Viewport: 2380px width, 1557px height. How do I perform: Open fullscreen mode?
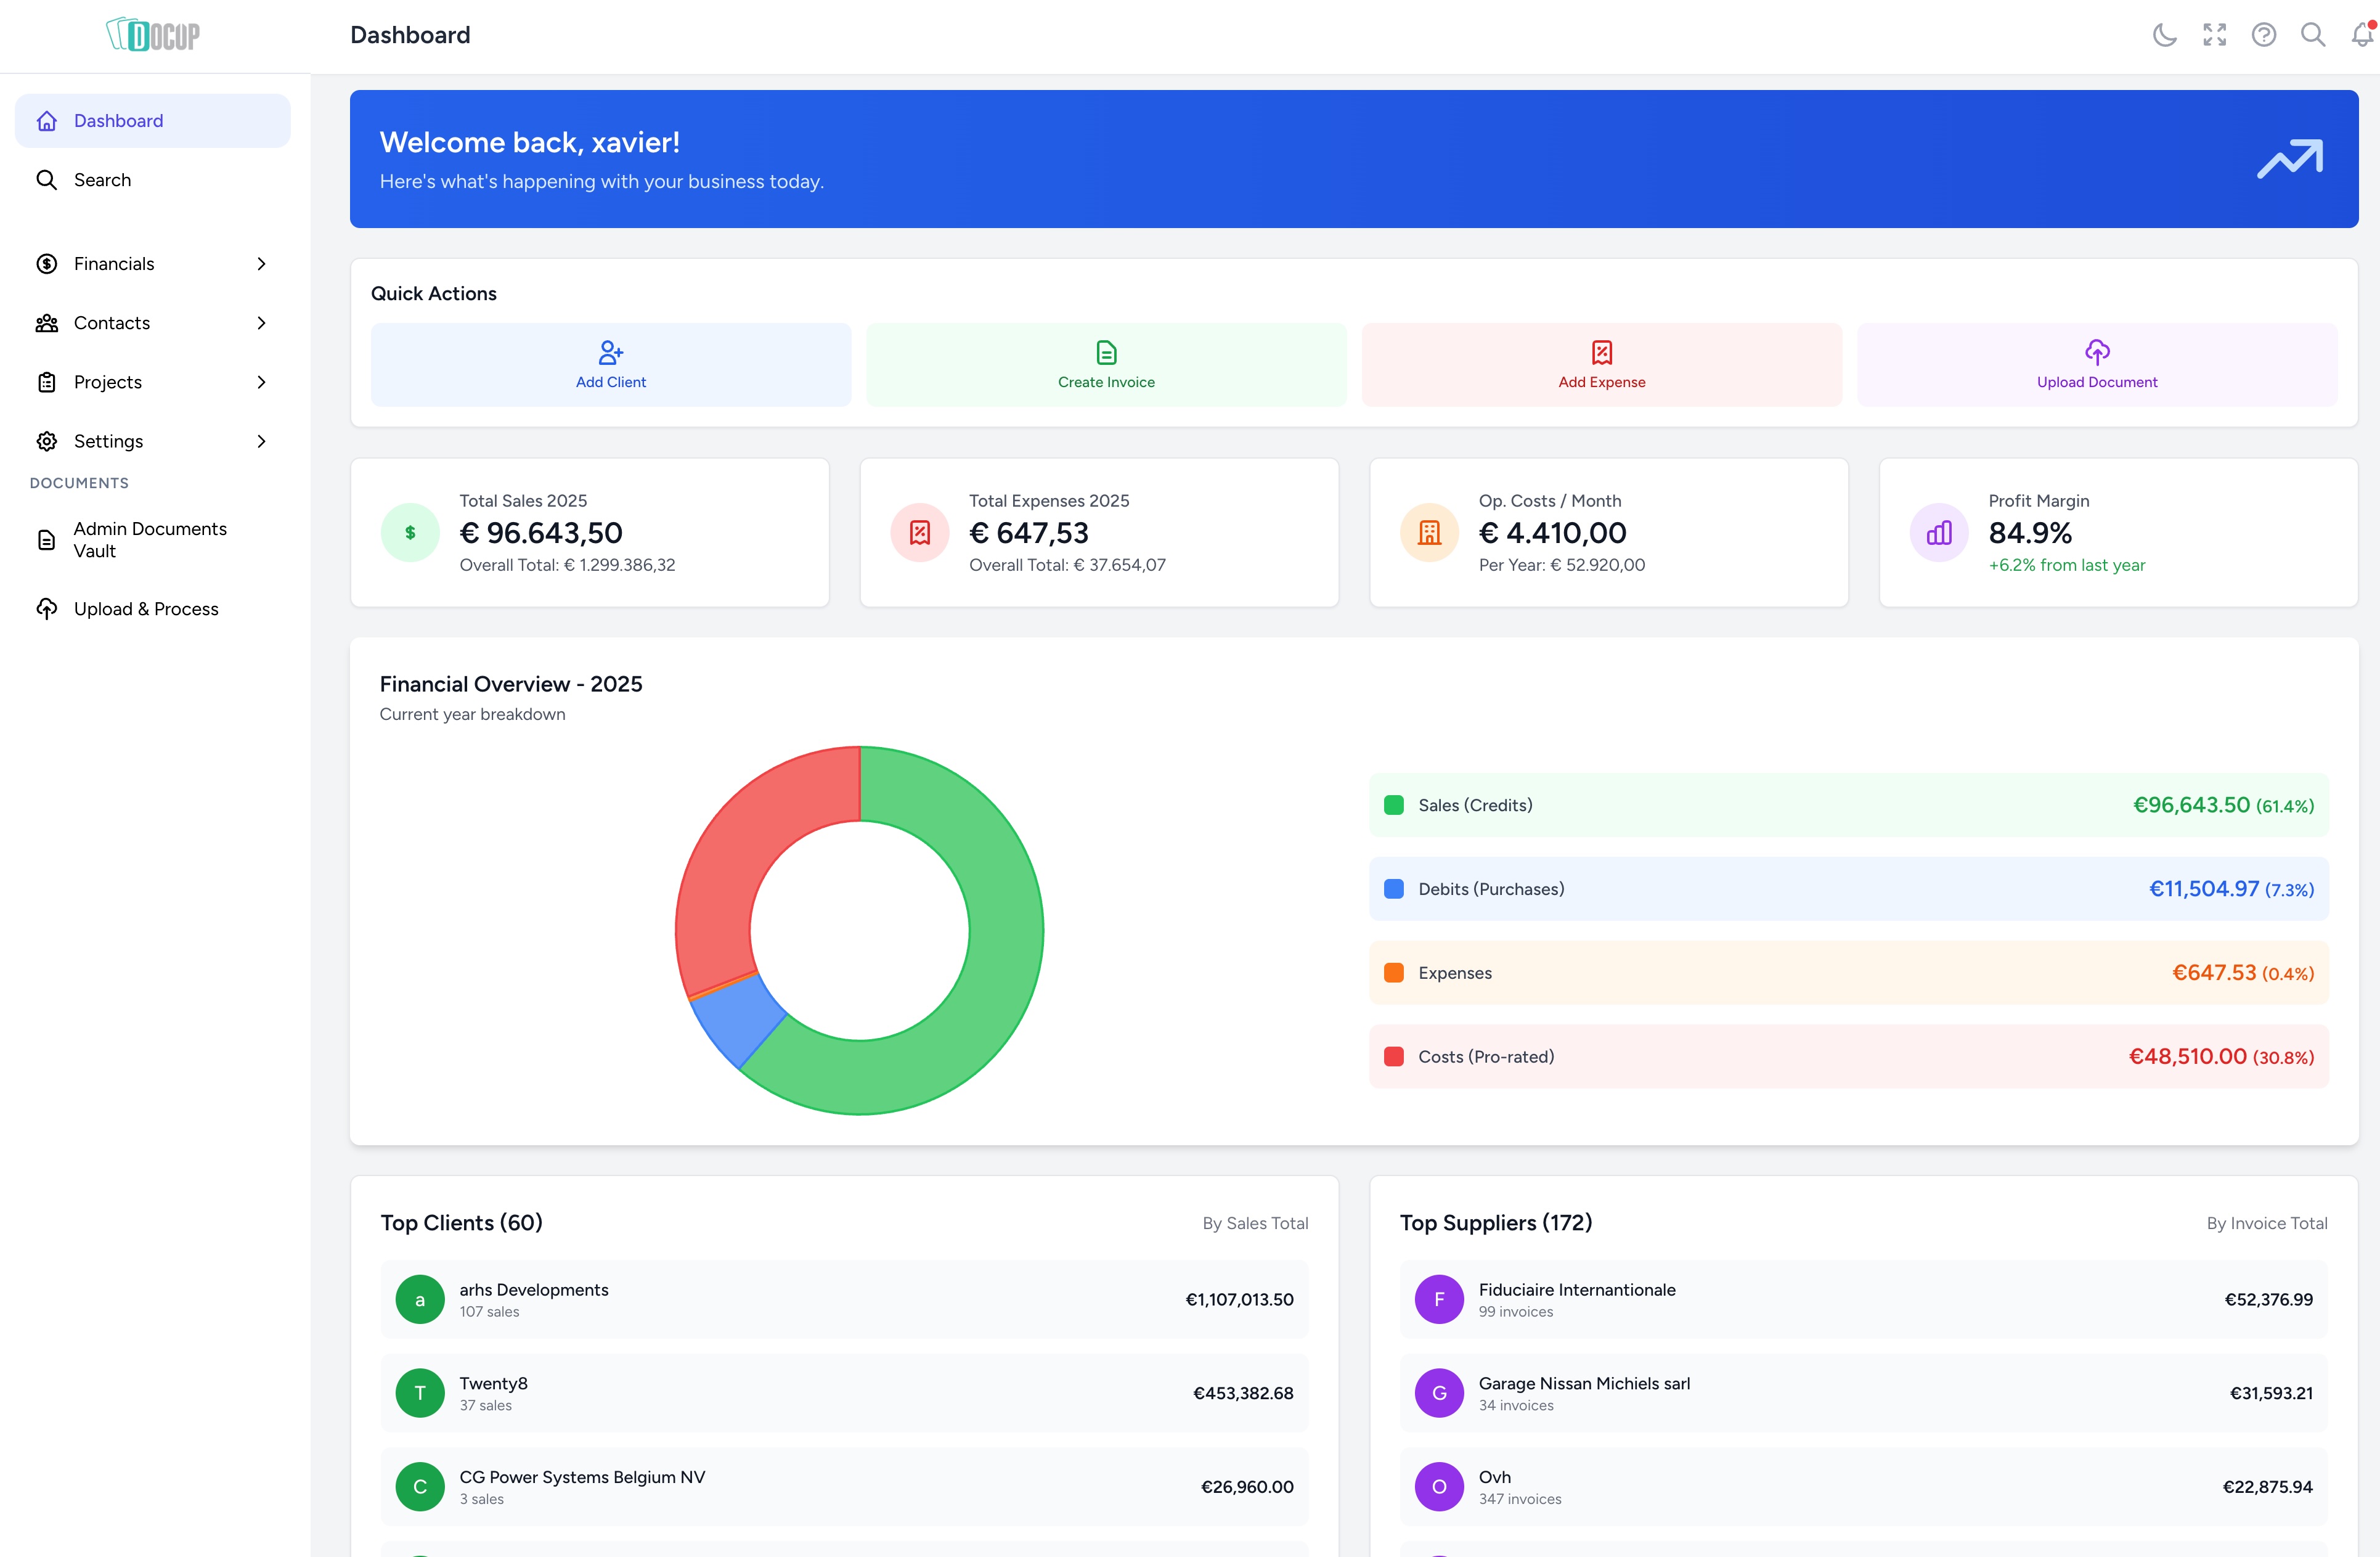2214,34
